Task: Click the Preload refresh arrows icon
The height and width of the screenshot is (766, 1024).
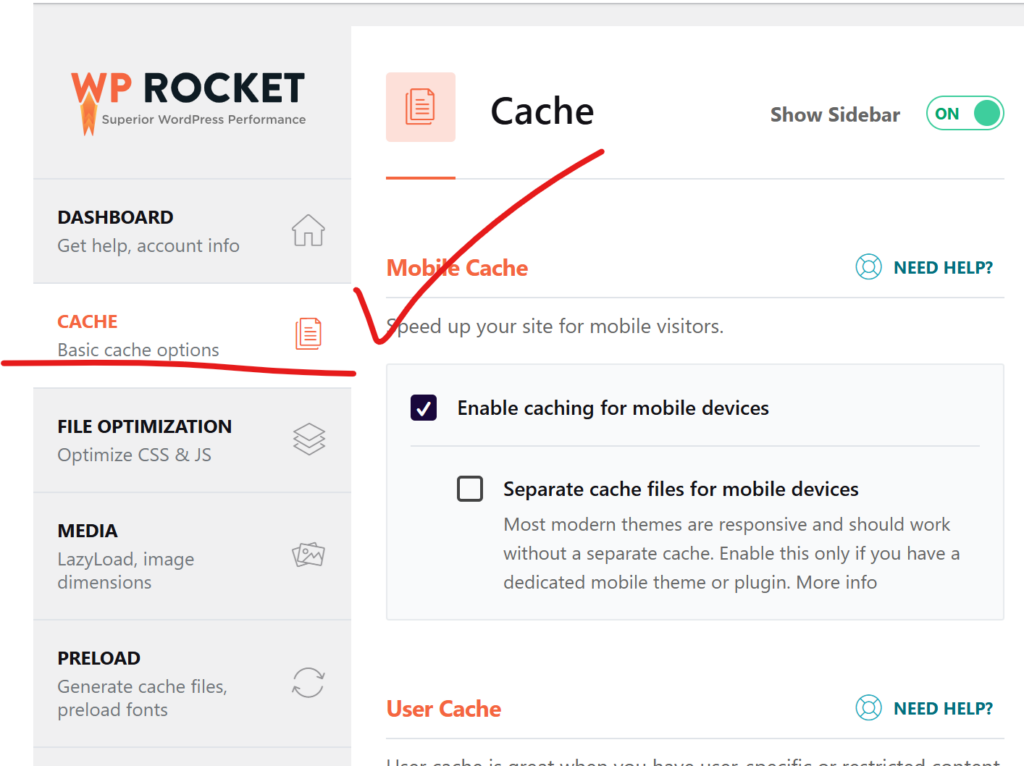Action: coord(308,682)
